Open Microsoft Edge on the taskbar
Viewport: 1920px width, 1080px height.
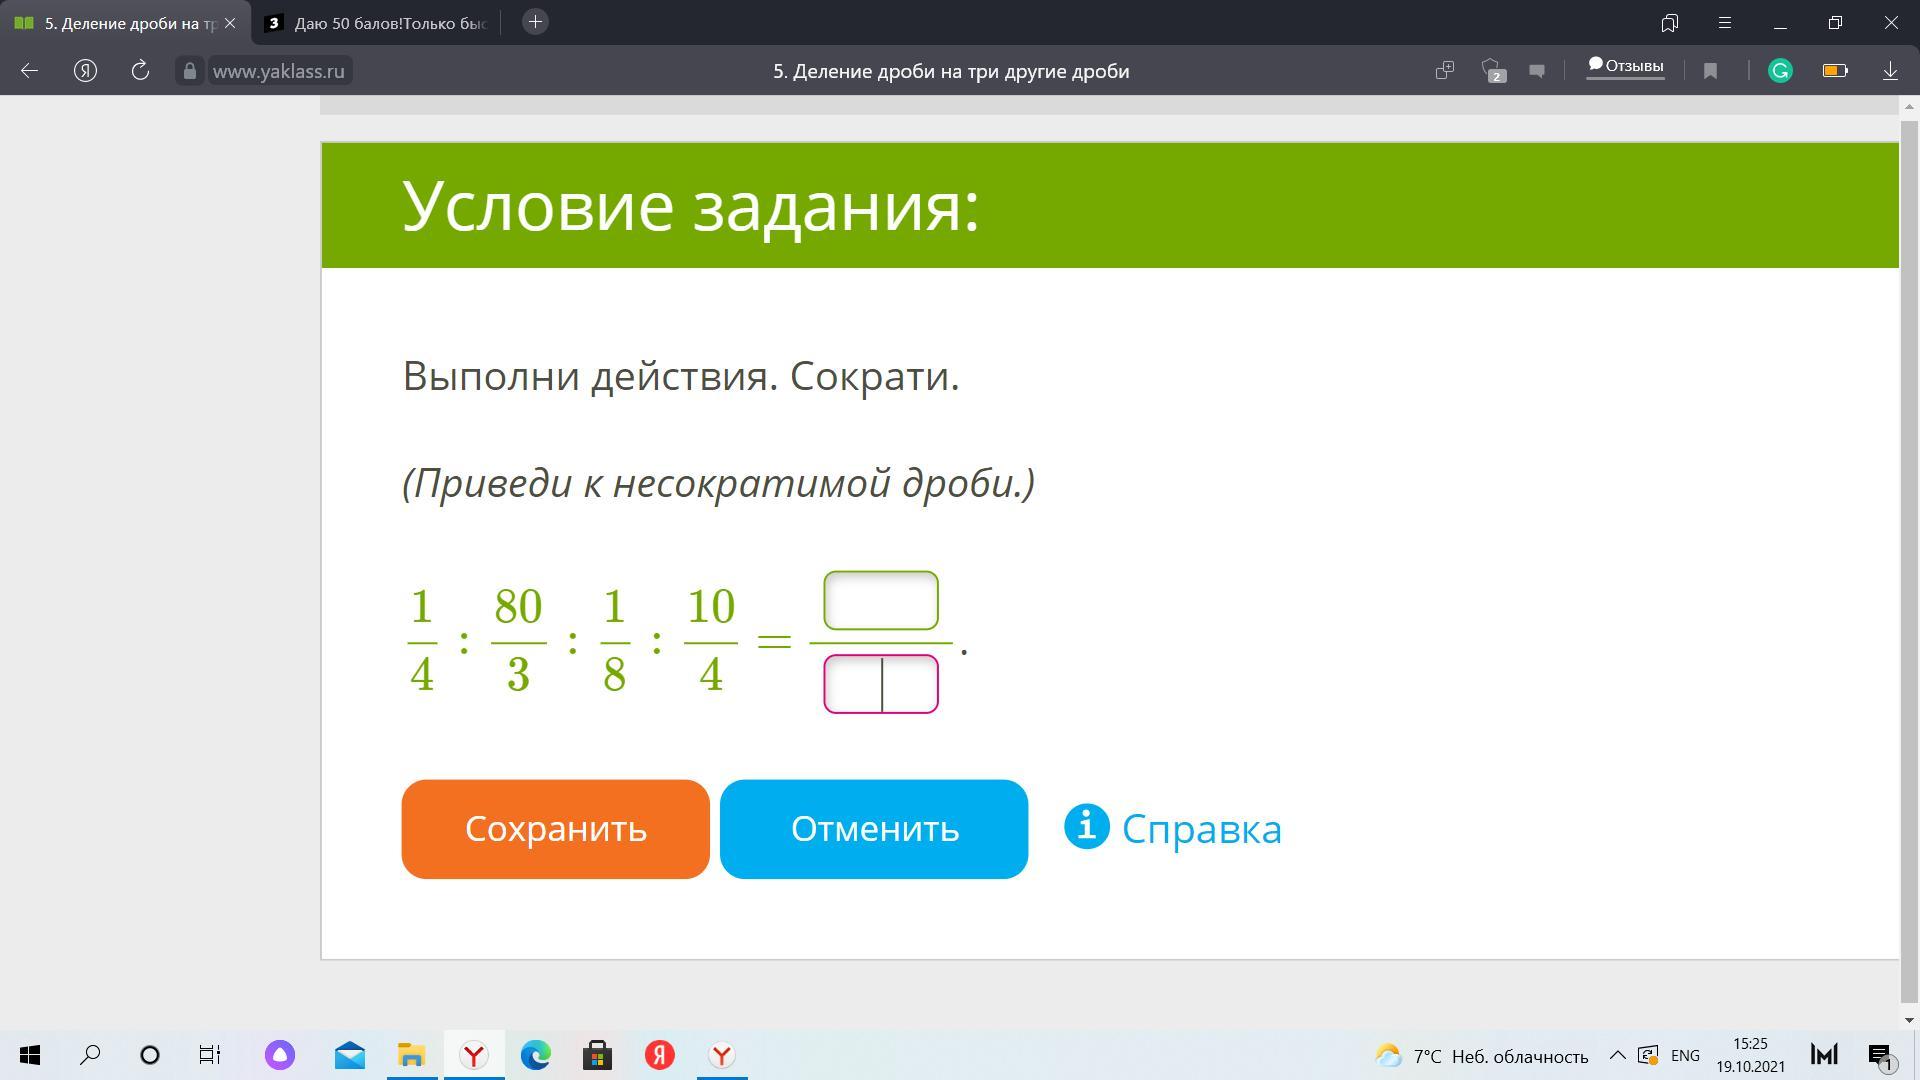click(536, 1055)
